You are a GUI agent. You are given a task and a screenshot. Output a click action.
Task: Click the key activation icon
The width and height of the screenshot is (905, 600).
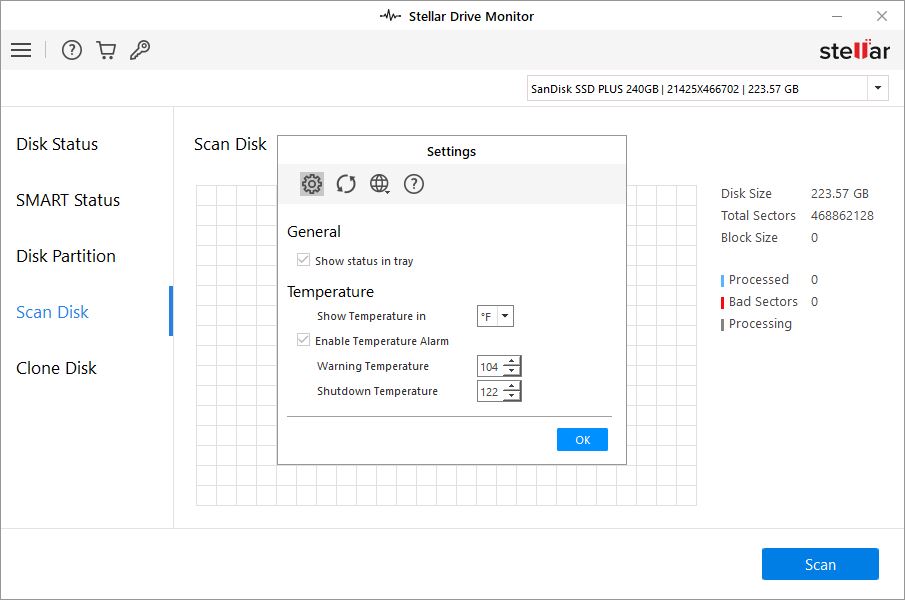click(140, 50)
